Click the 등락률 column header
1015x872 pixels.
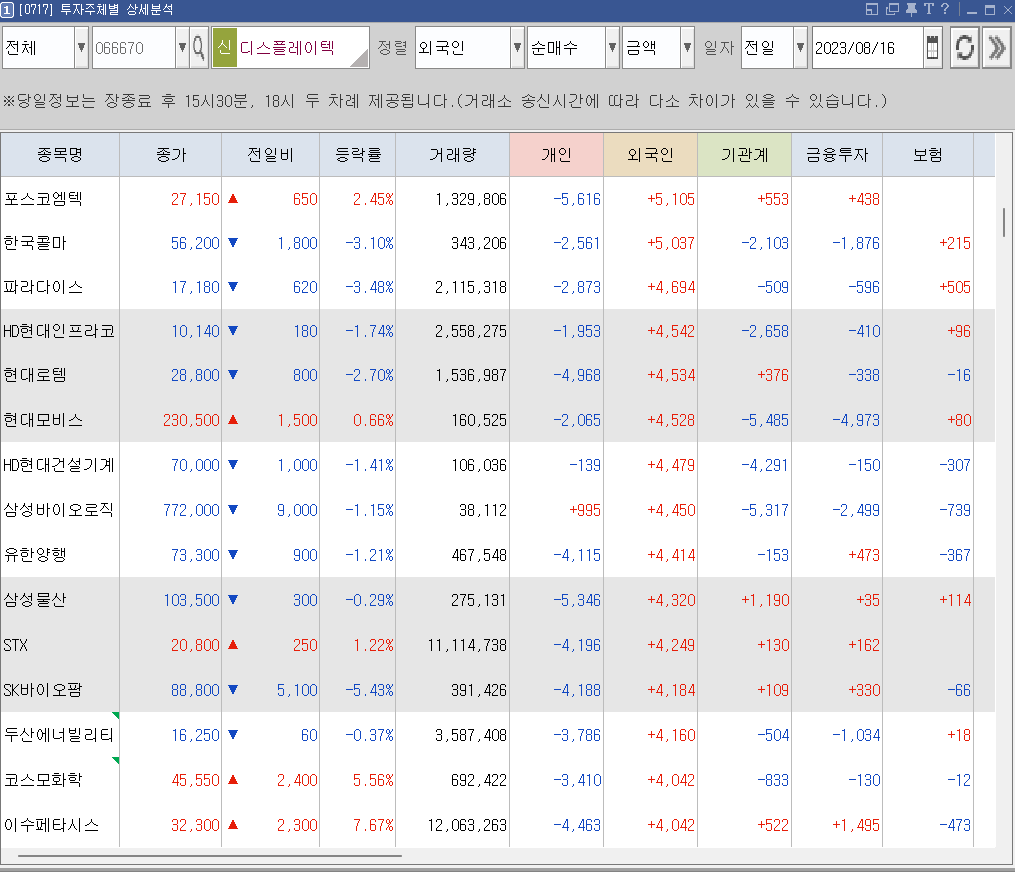coord(358,155)
